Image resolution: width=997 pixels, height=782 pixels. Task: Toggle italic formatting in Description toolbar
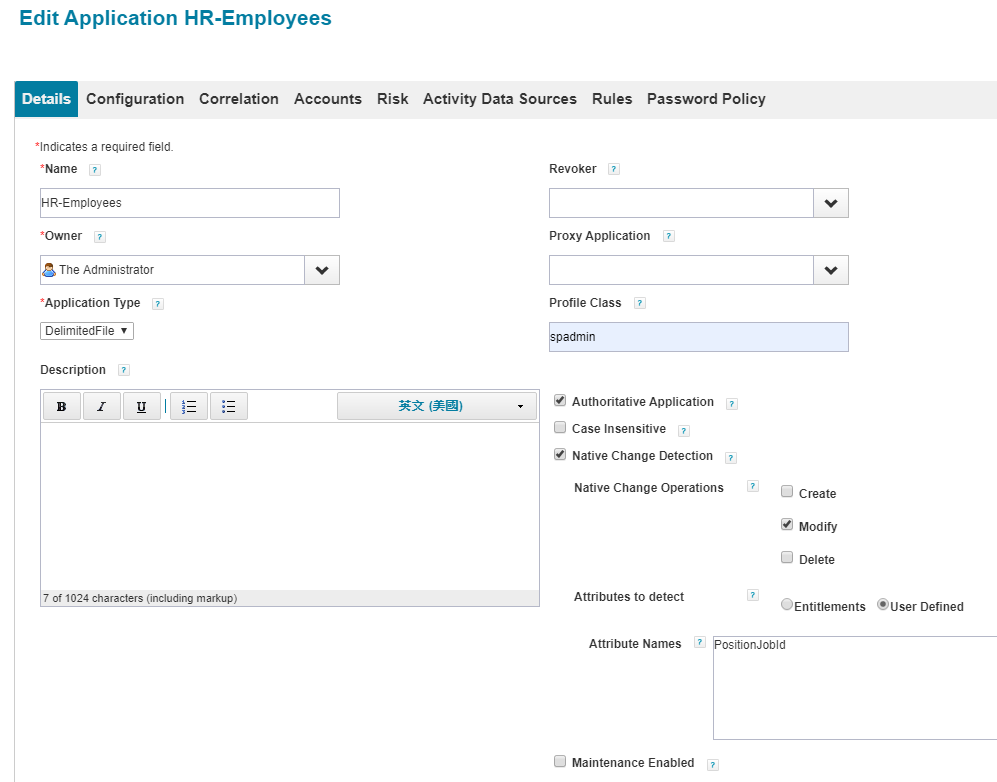[102, 406]
